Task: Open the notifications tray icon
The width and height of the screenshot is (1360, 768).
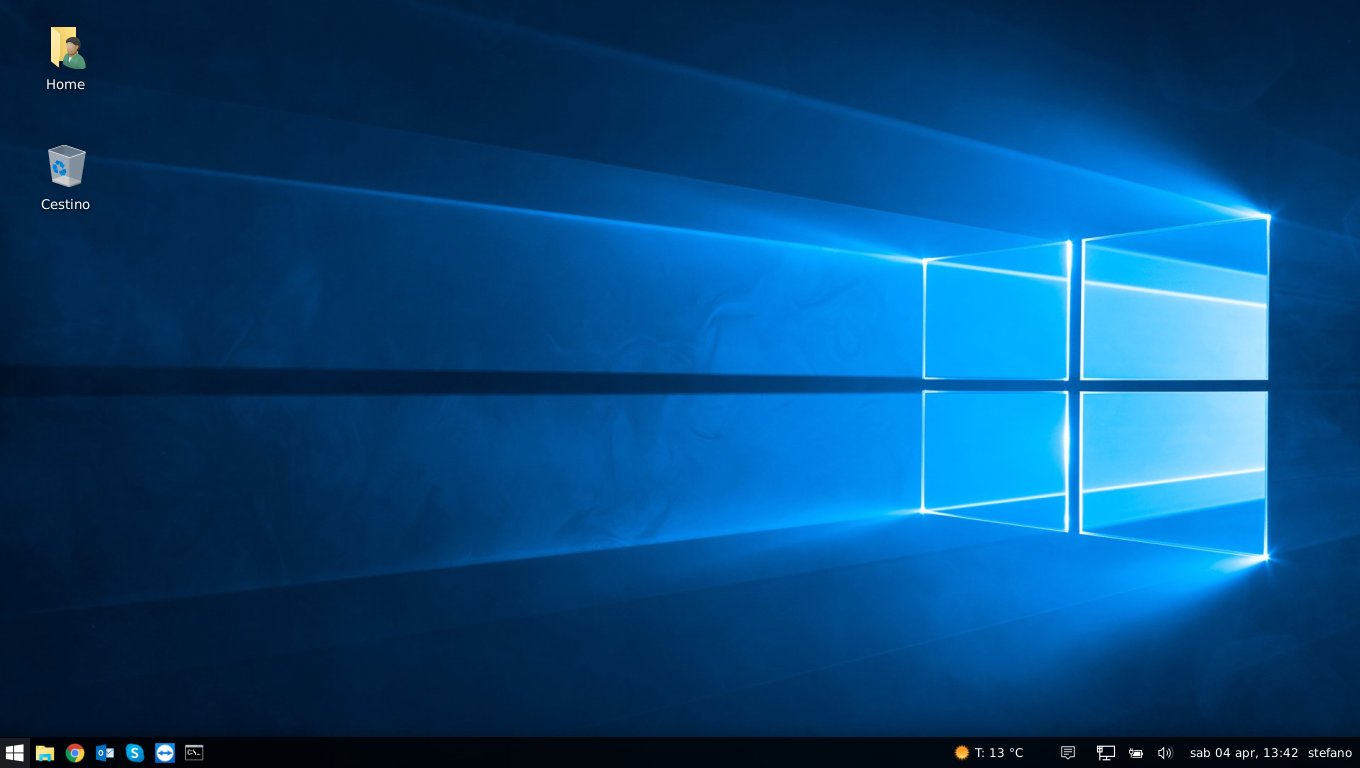Action: 1068,753
